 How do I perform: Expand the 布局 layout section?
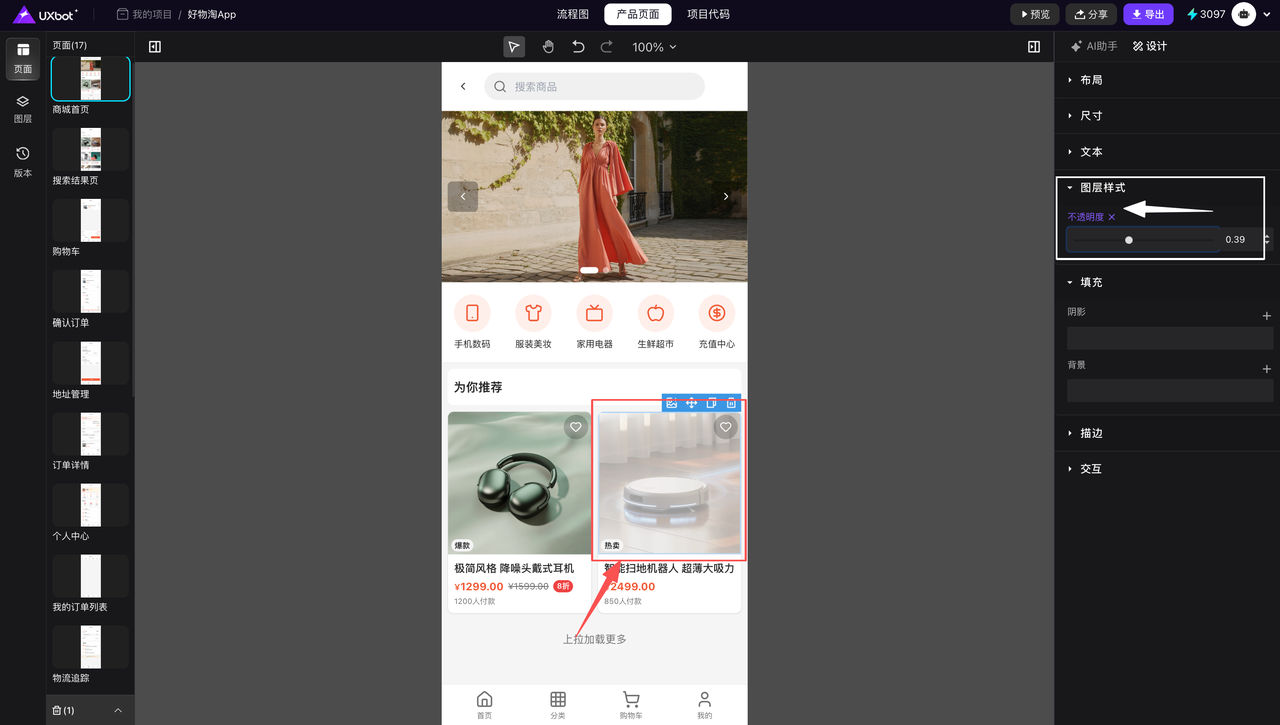(x=1090, y=80)
